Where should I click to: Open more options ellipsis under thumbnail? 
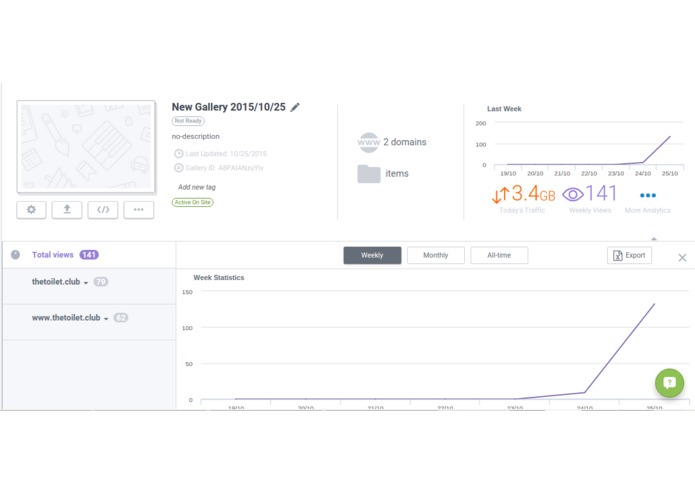pos(139,210)
